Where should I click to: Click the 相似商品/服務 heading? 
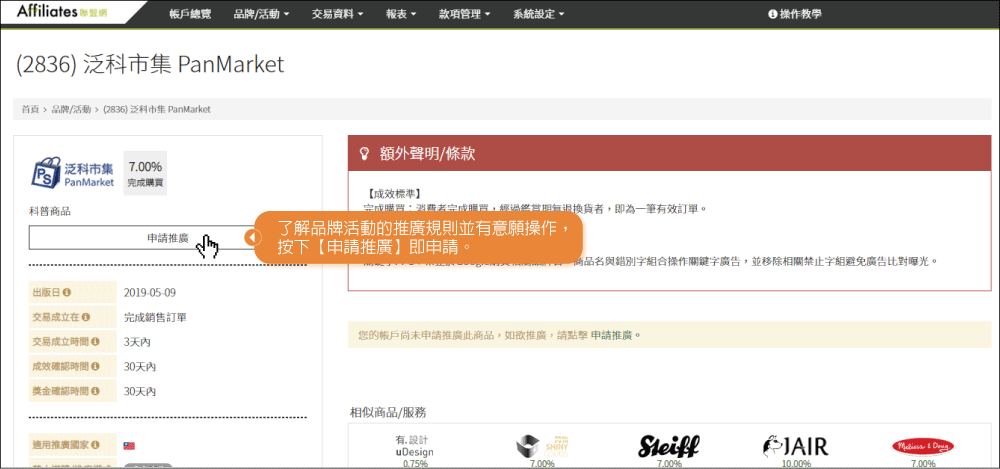click(388, 413)
